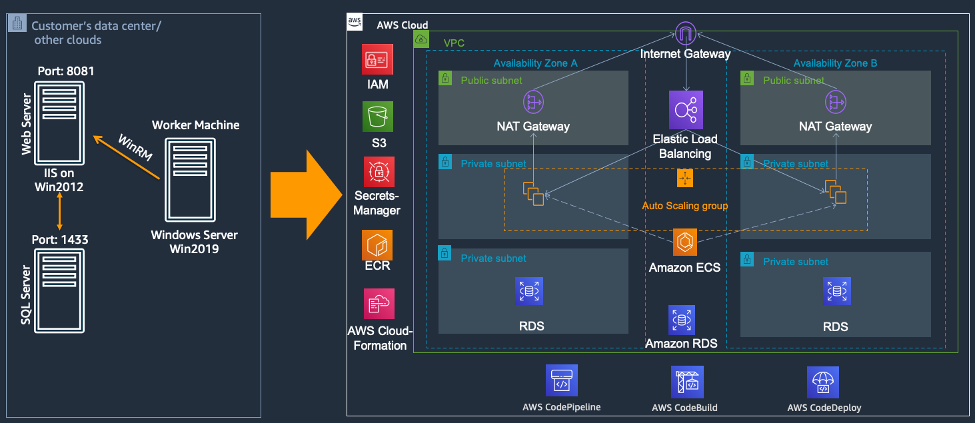977x424 pixels.
Task: Select the ECR icon
Action: point(378,246)
